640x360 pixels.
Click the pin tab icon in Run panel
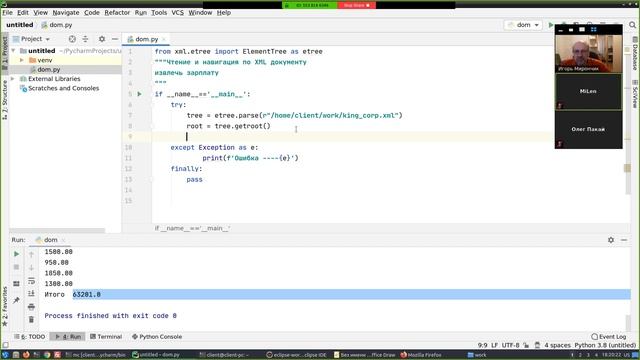click(16, 300)
